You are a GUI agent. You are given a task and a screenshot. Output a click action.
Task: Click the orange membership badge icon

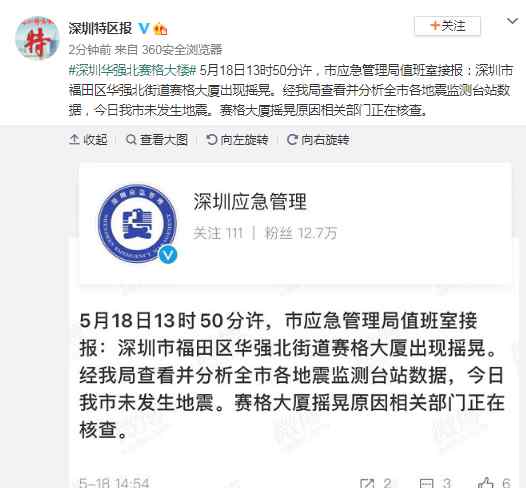[x=160, y=29]
